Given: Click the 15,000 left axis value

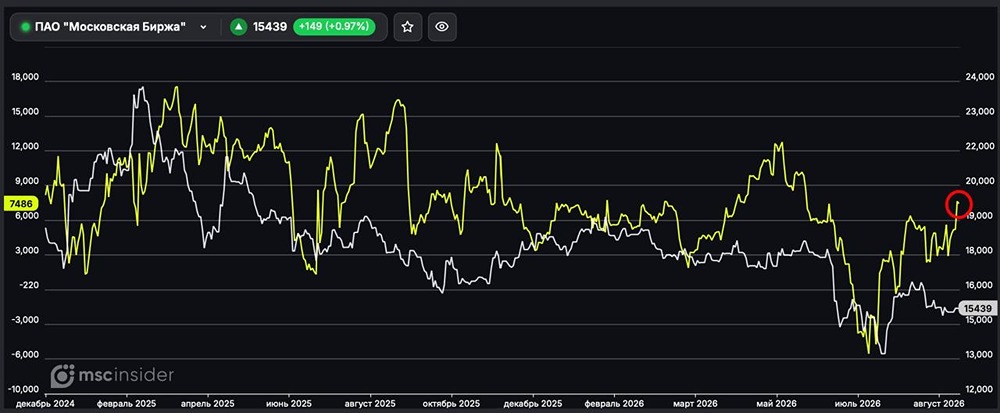Looking at the screenshot, I should [x=26, y=112].
